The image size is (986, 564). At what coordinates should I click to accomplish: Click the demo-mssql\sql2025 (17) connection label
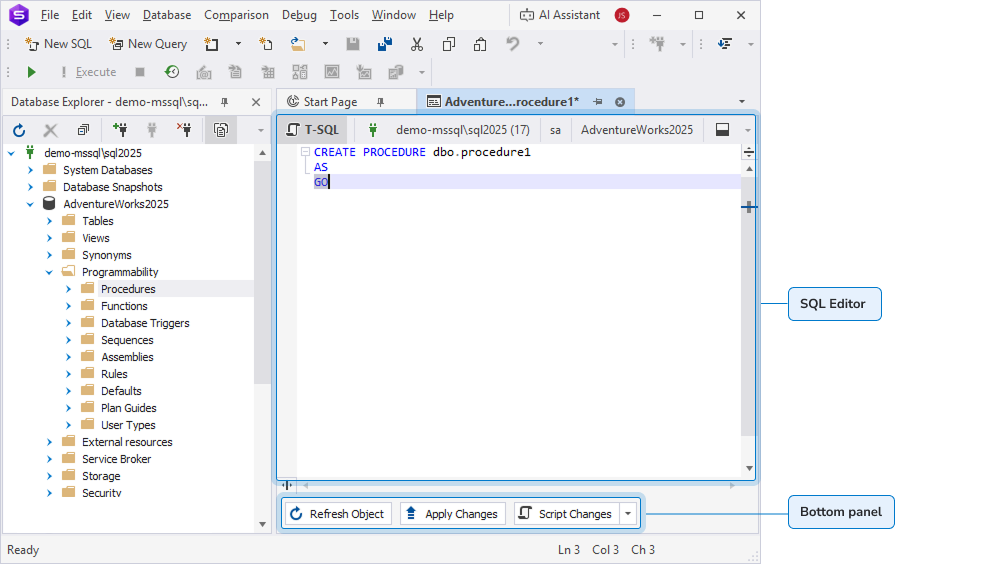[x=463, y=130]
